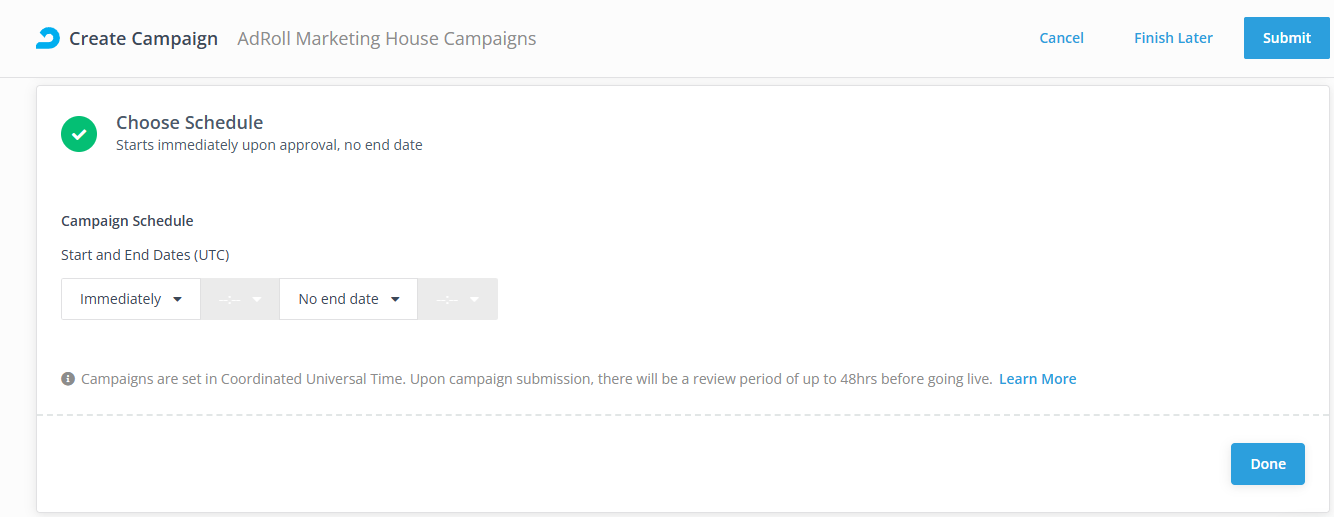Open the end time dropdown after No end date

457,299
